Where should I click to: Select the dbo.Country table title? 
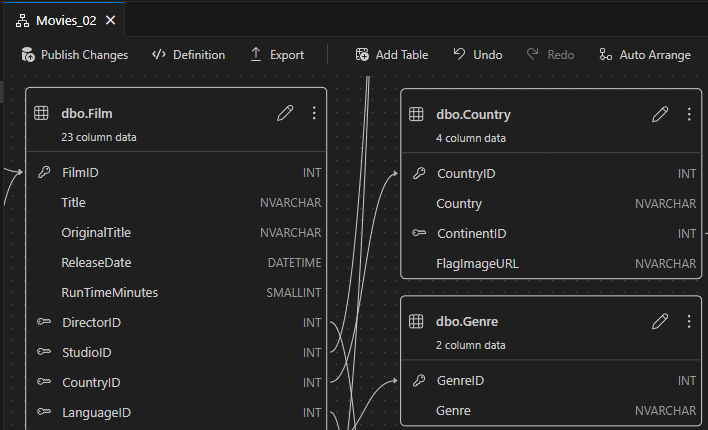(473, 115)
